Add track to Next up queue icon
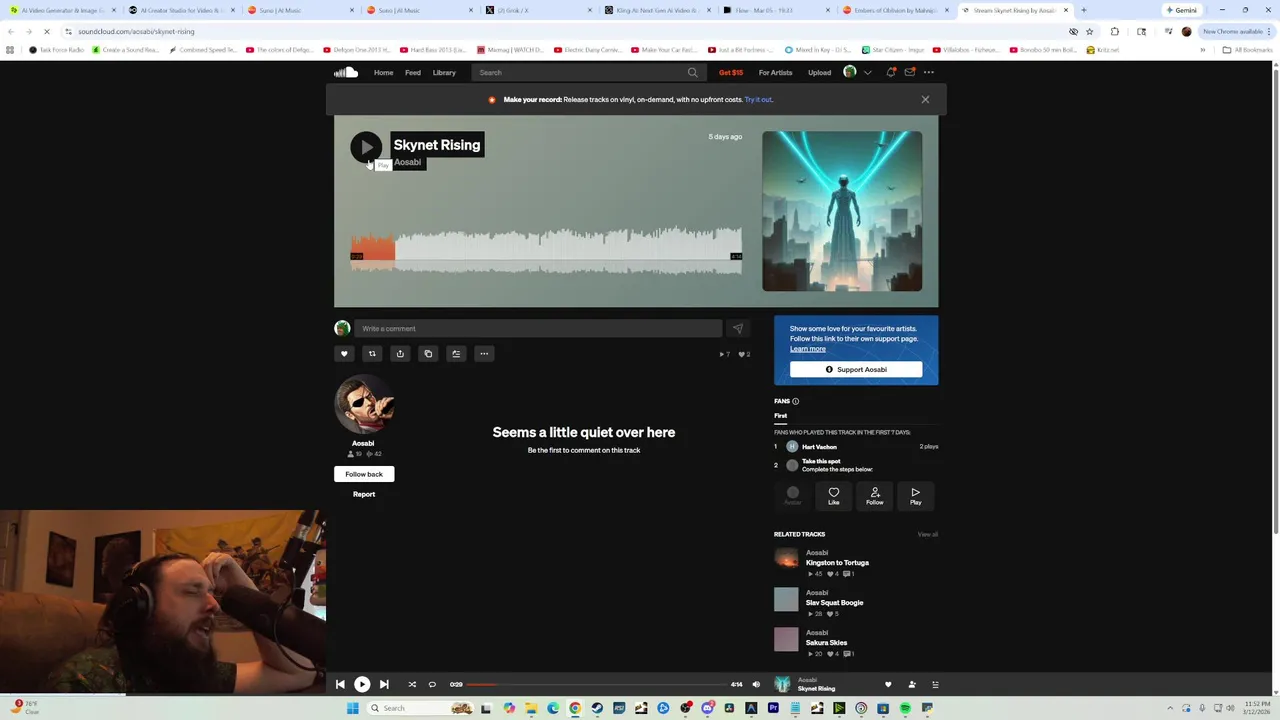Image resolution: width=1280 pixels, height=720 pixels. tap(456, 353)
